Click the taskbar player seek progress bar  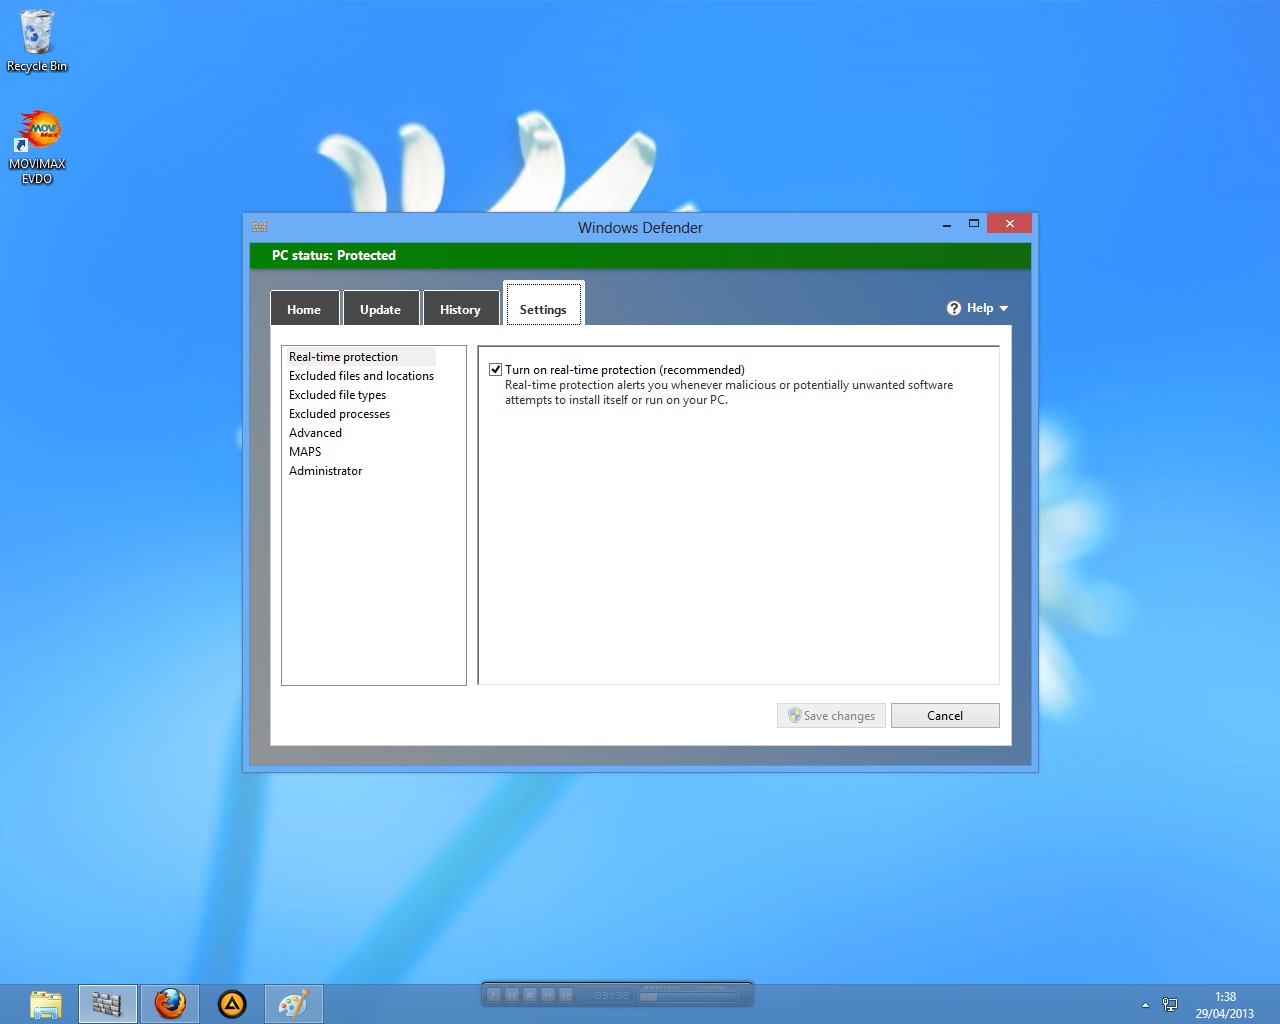tap(690, 997)
